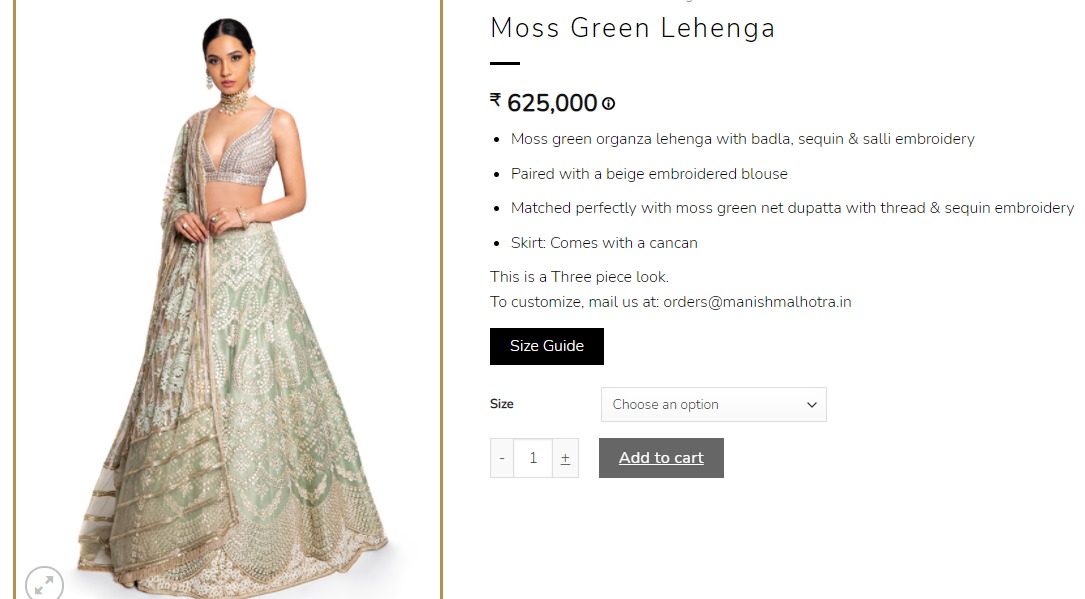Click the black divider under the title
The width and height of the screenshot is (1085, 599).
pos(505,63)
